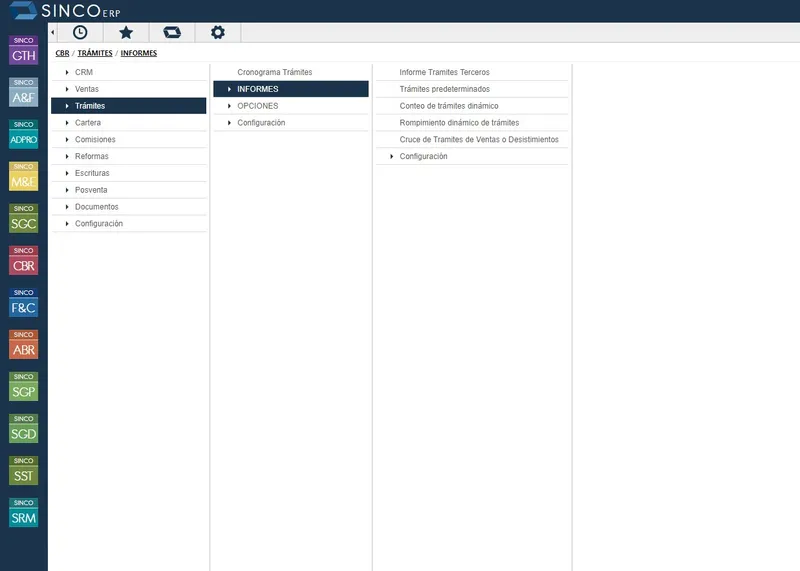This screenshot has height=571, width=800.
Task: Expand the Escrituras menu item
Action: tap(129, 173)
